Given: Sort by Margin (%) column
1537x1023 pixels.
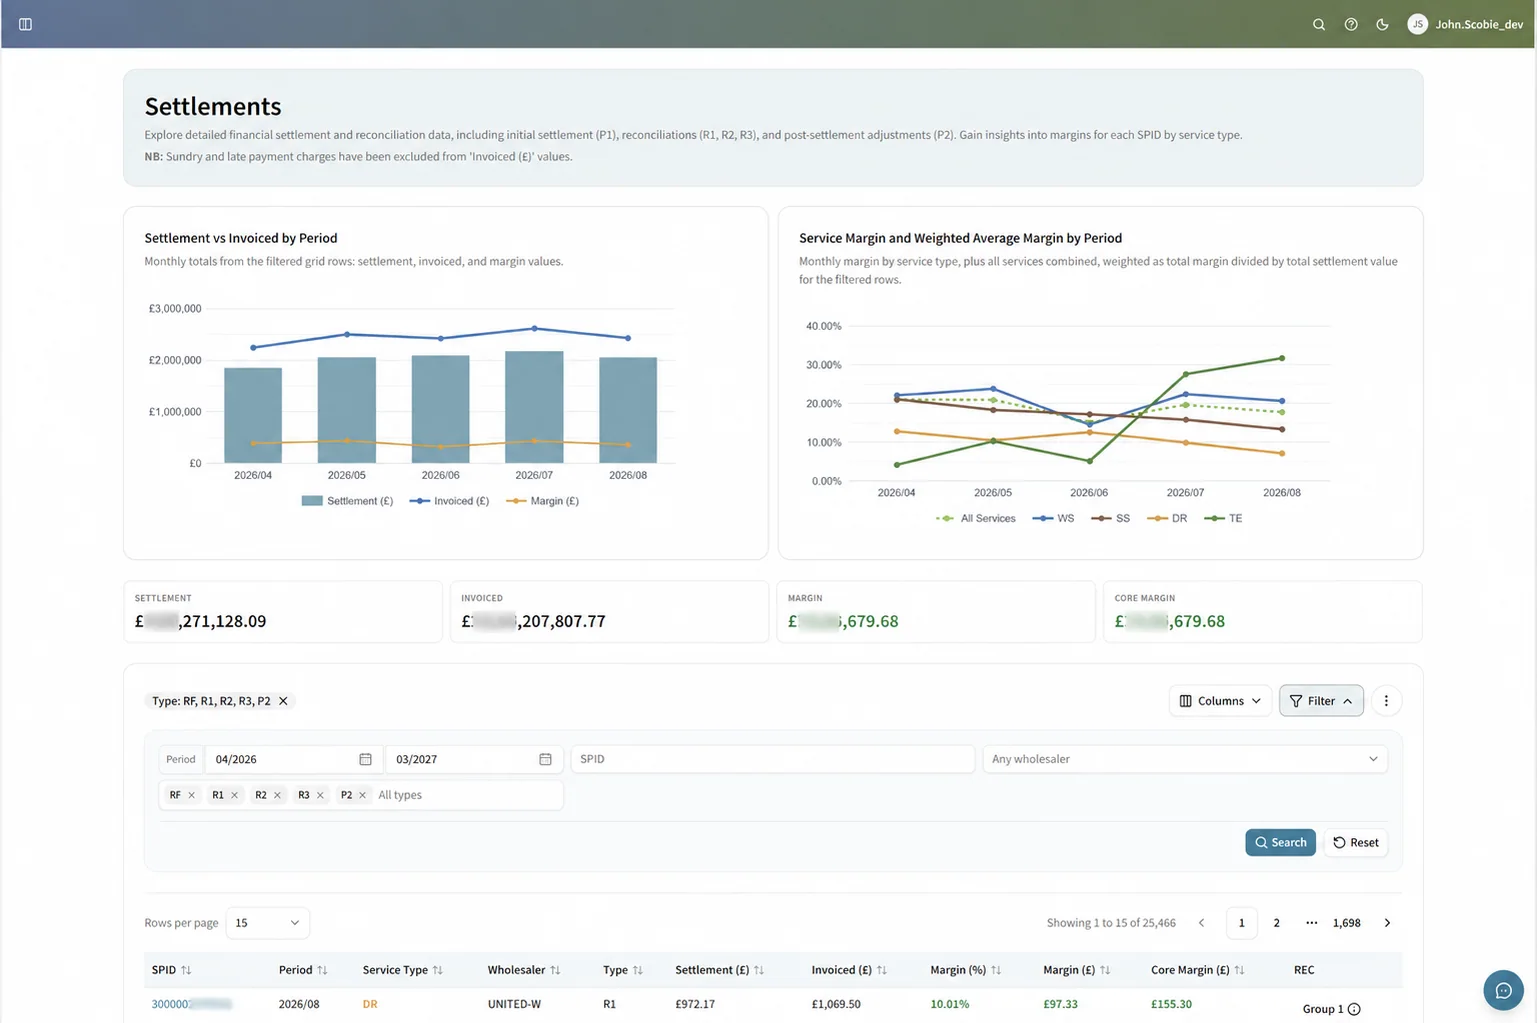Looking at the screenshot, I should (x=965, y=970).
